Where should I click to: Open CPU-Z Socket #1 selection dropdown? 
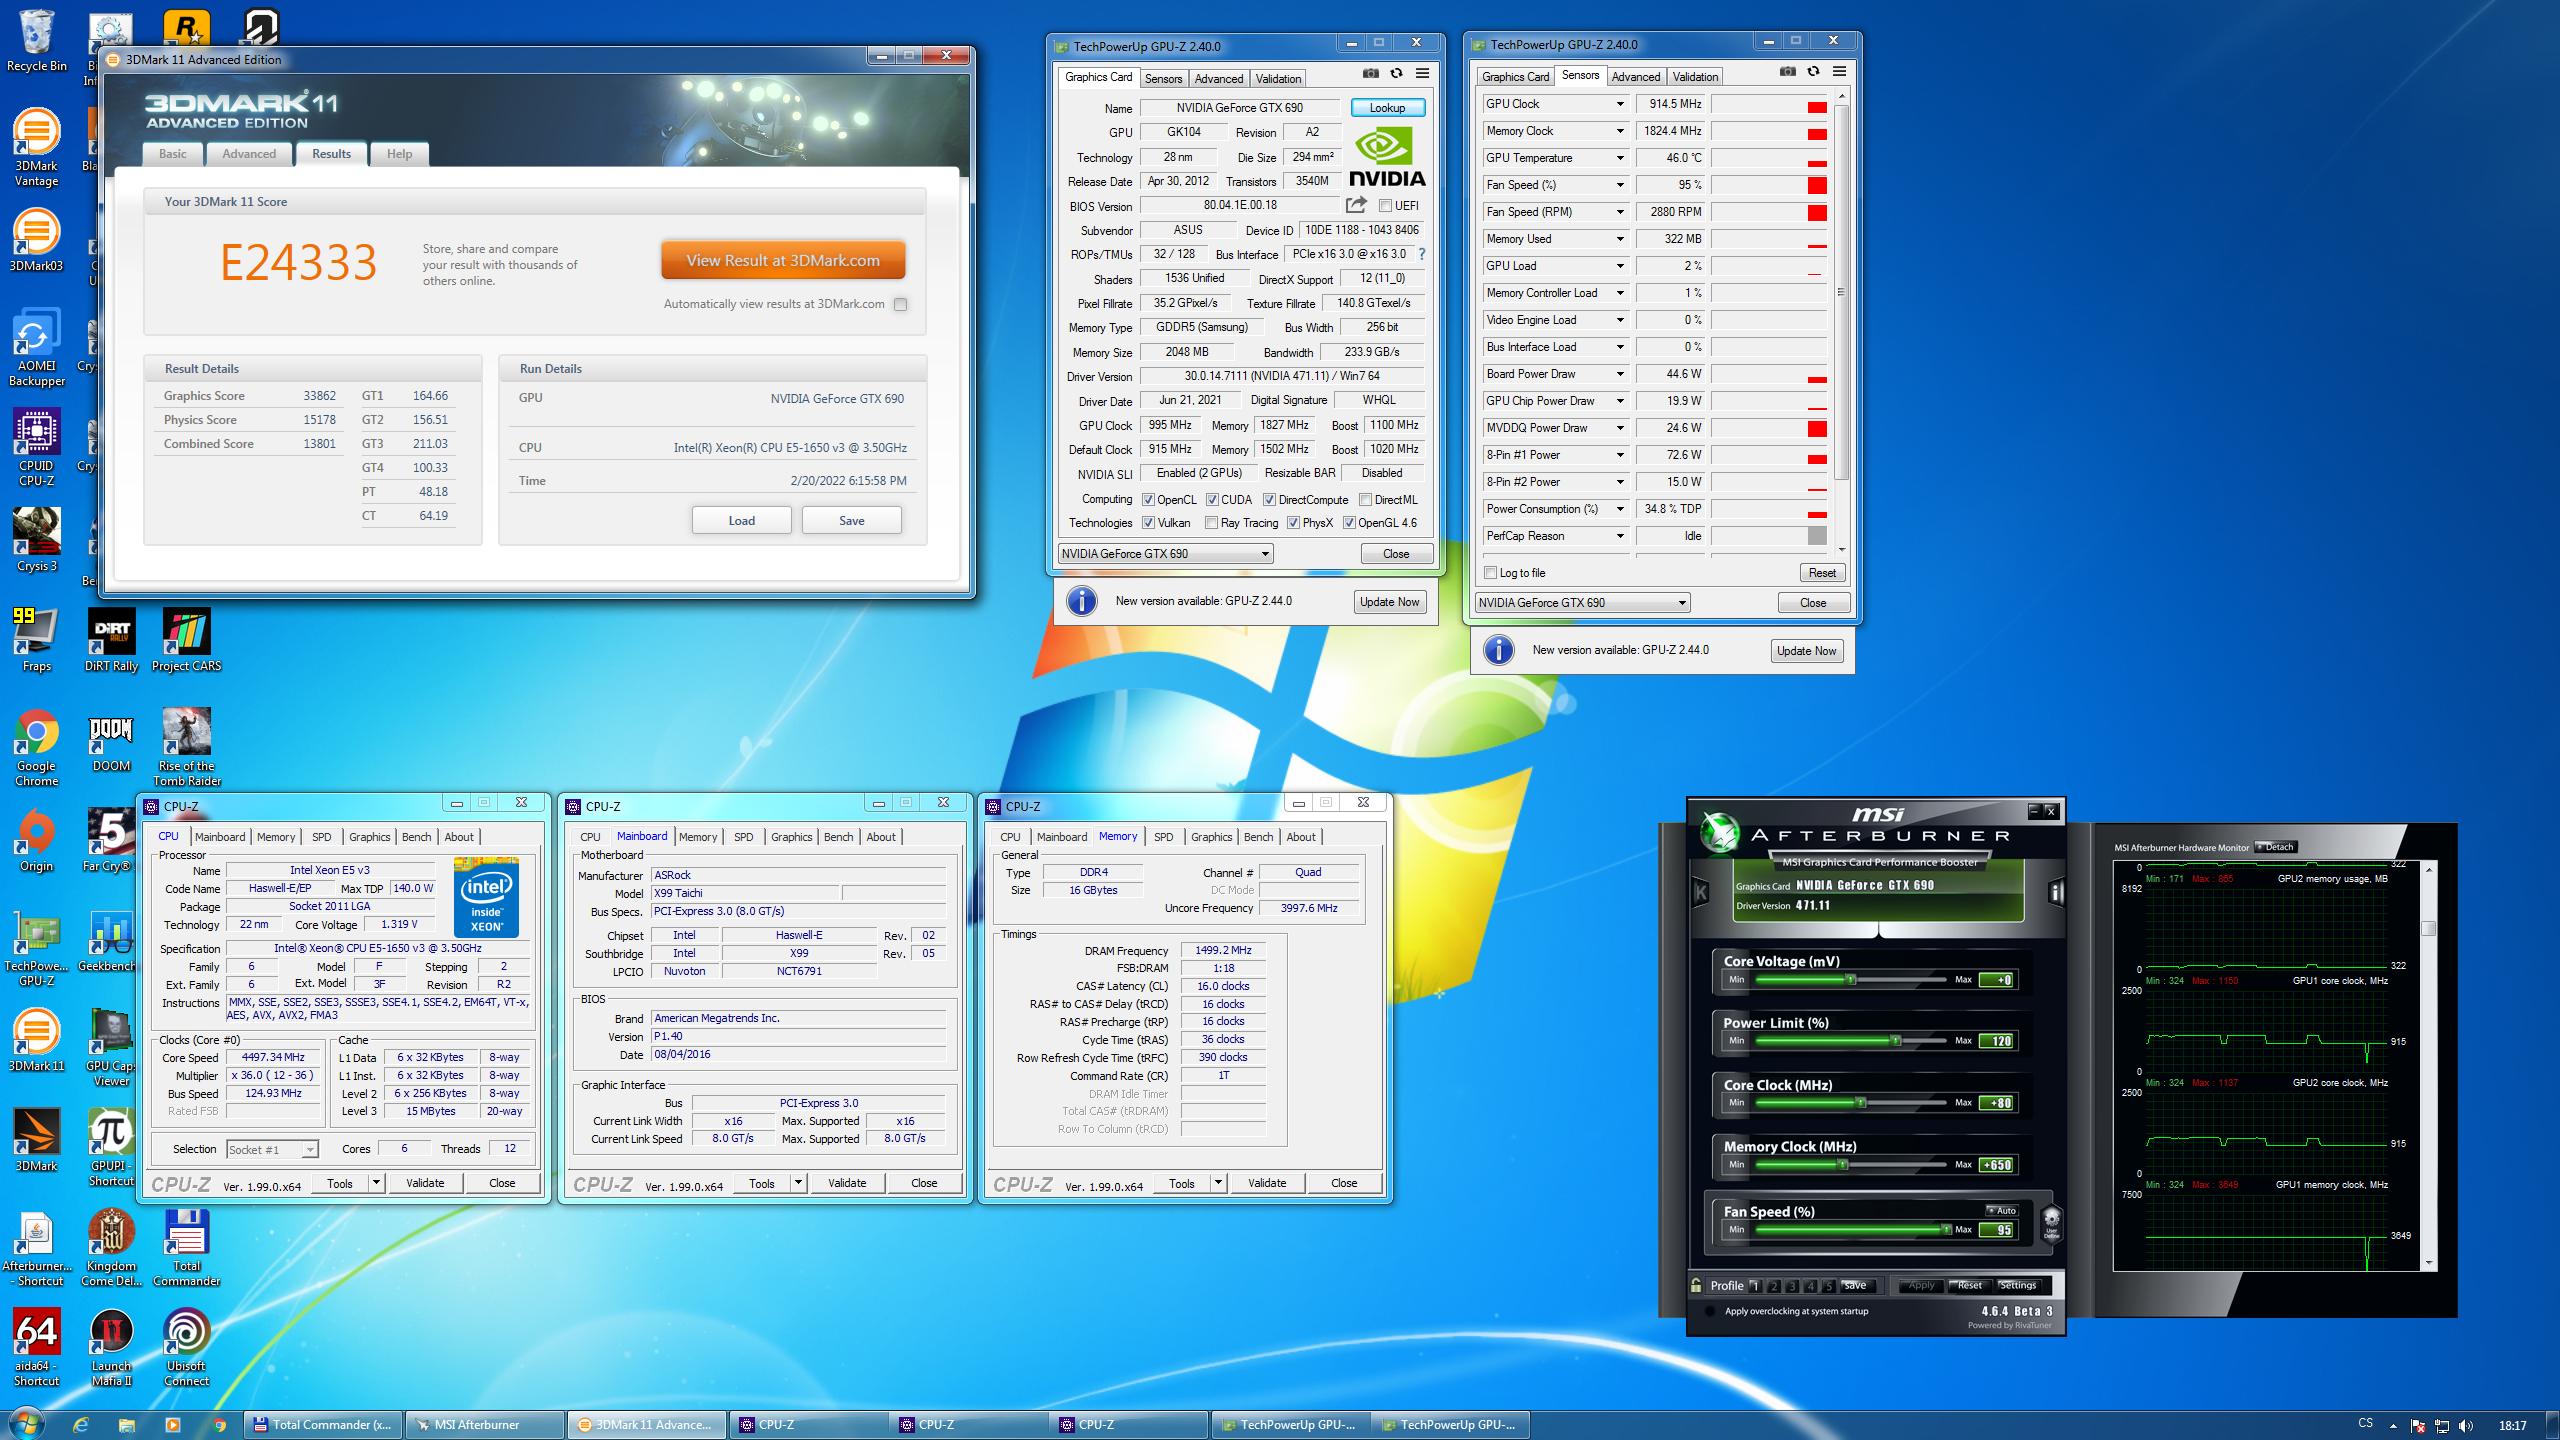pyautogui.click(x=272, y=1150)
